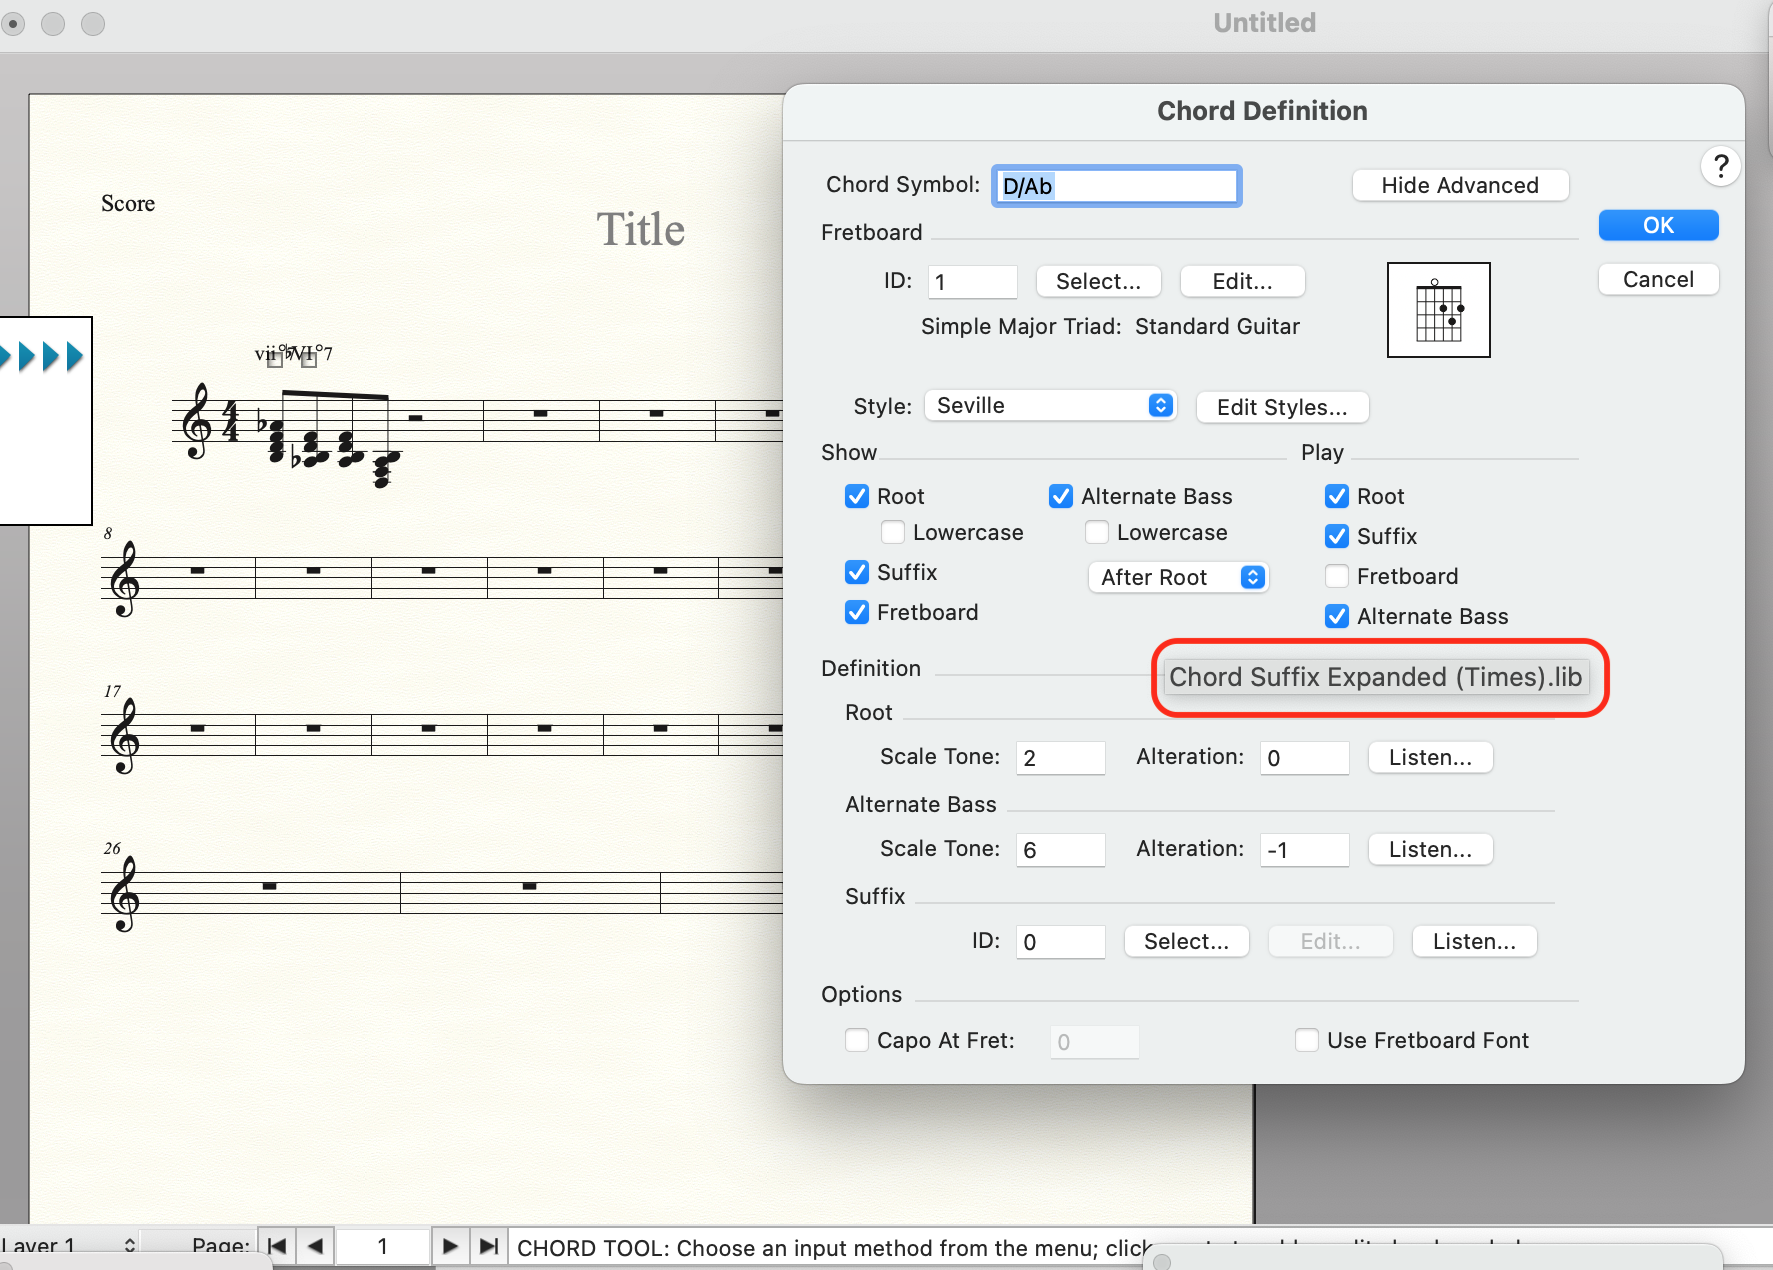Enable Use Fretboard Font checkbox
Screen dimensions: 1773x1270
pyautogui.click(x=1307, y=1040)
